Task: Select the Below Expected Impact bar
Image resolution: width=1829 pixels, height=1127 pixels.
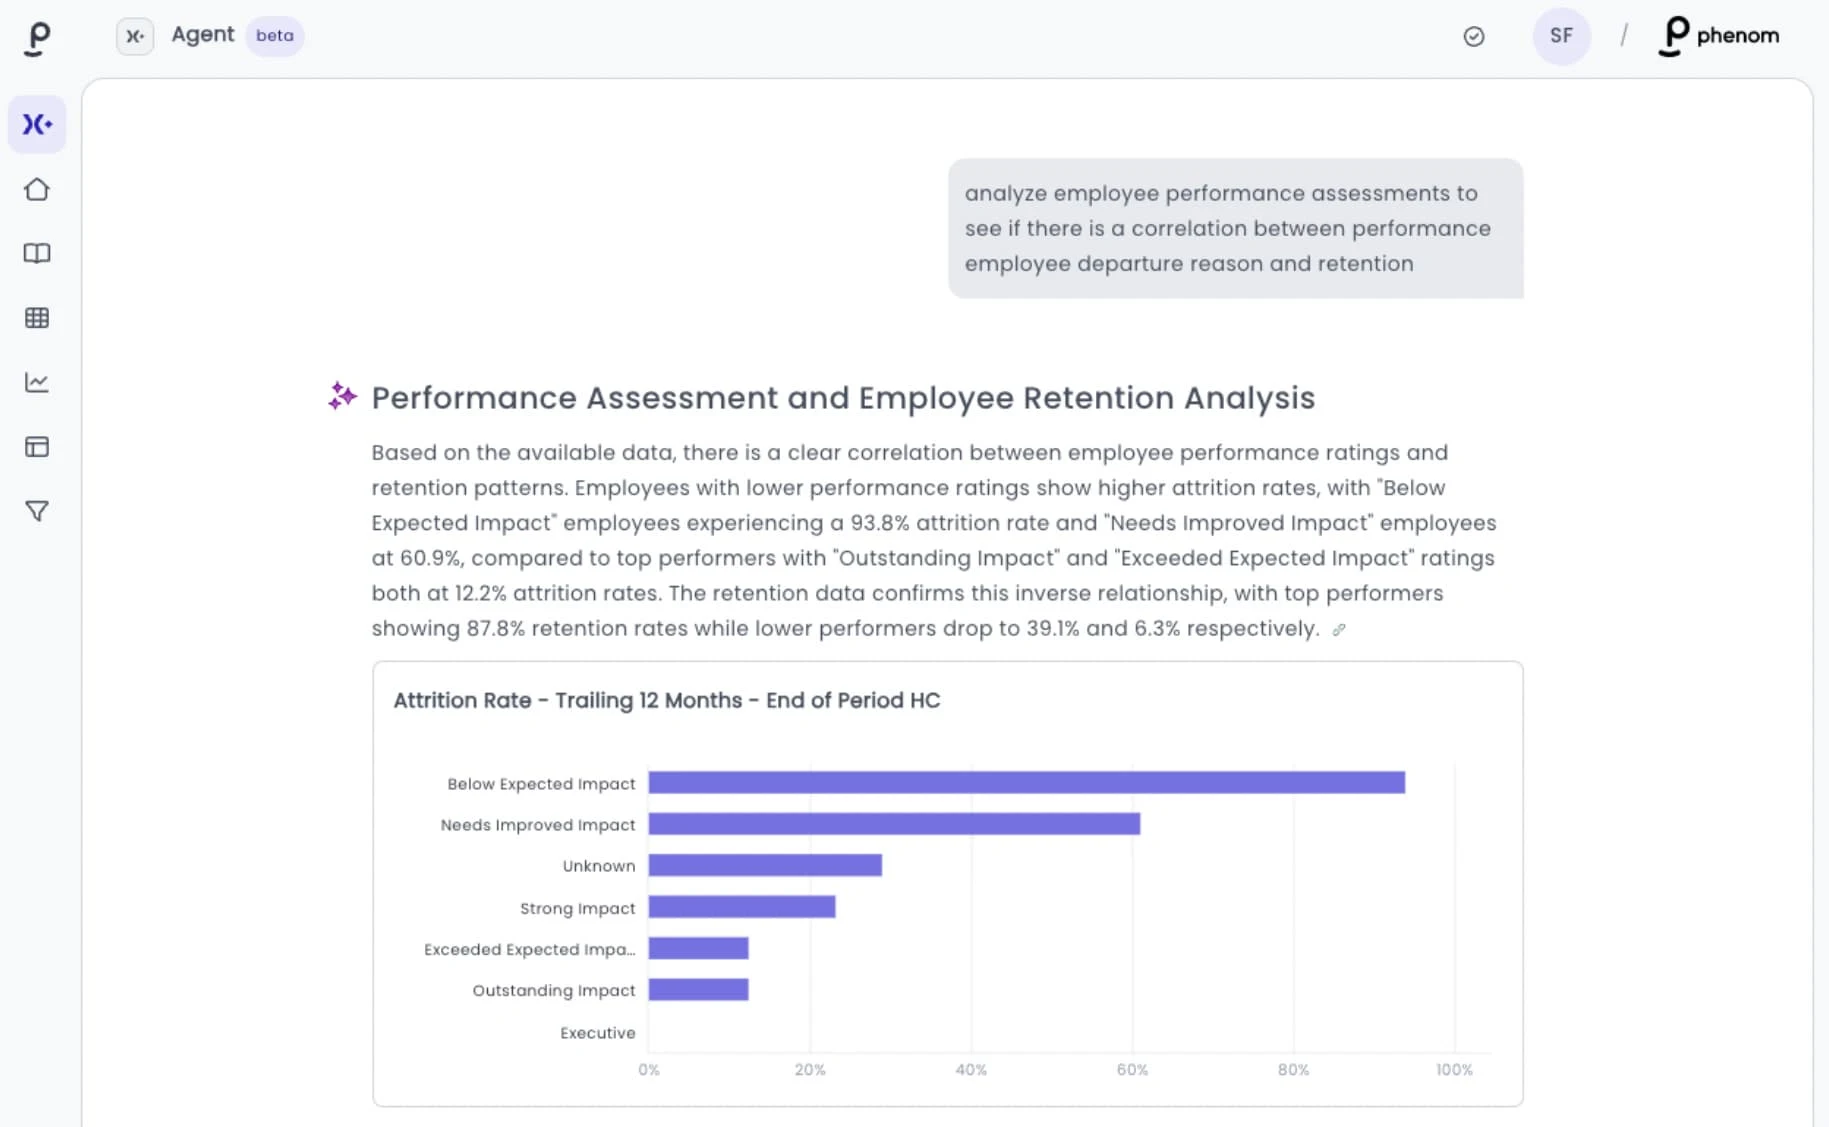Action: point(1026,782)
